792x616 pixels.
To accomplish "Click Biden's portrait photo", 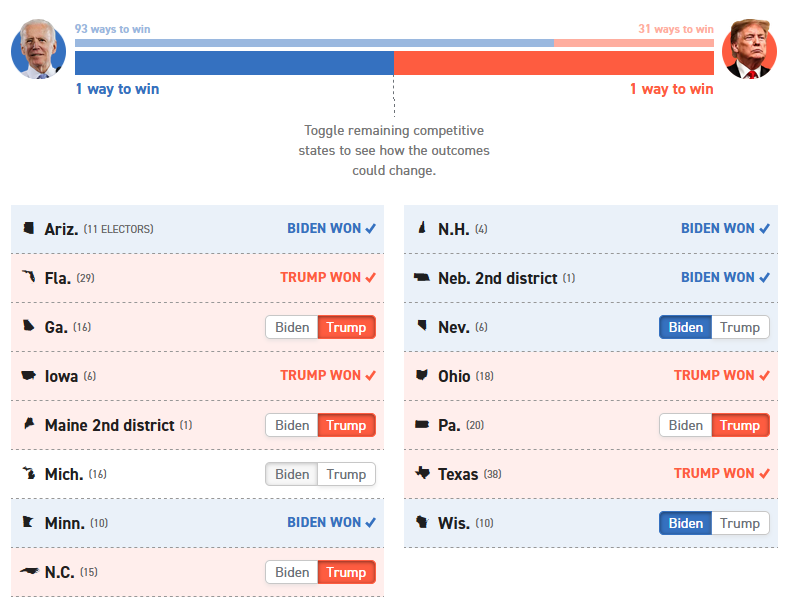I will (38, 49).
